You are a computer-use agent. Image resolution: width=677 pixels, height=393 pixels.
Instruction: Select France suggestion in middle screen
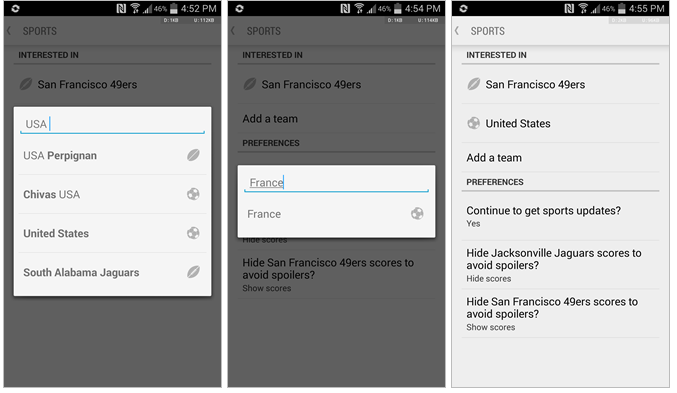click(336, 214)
